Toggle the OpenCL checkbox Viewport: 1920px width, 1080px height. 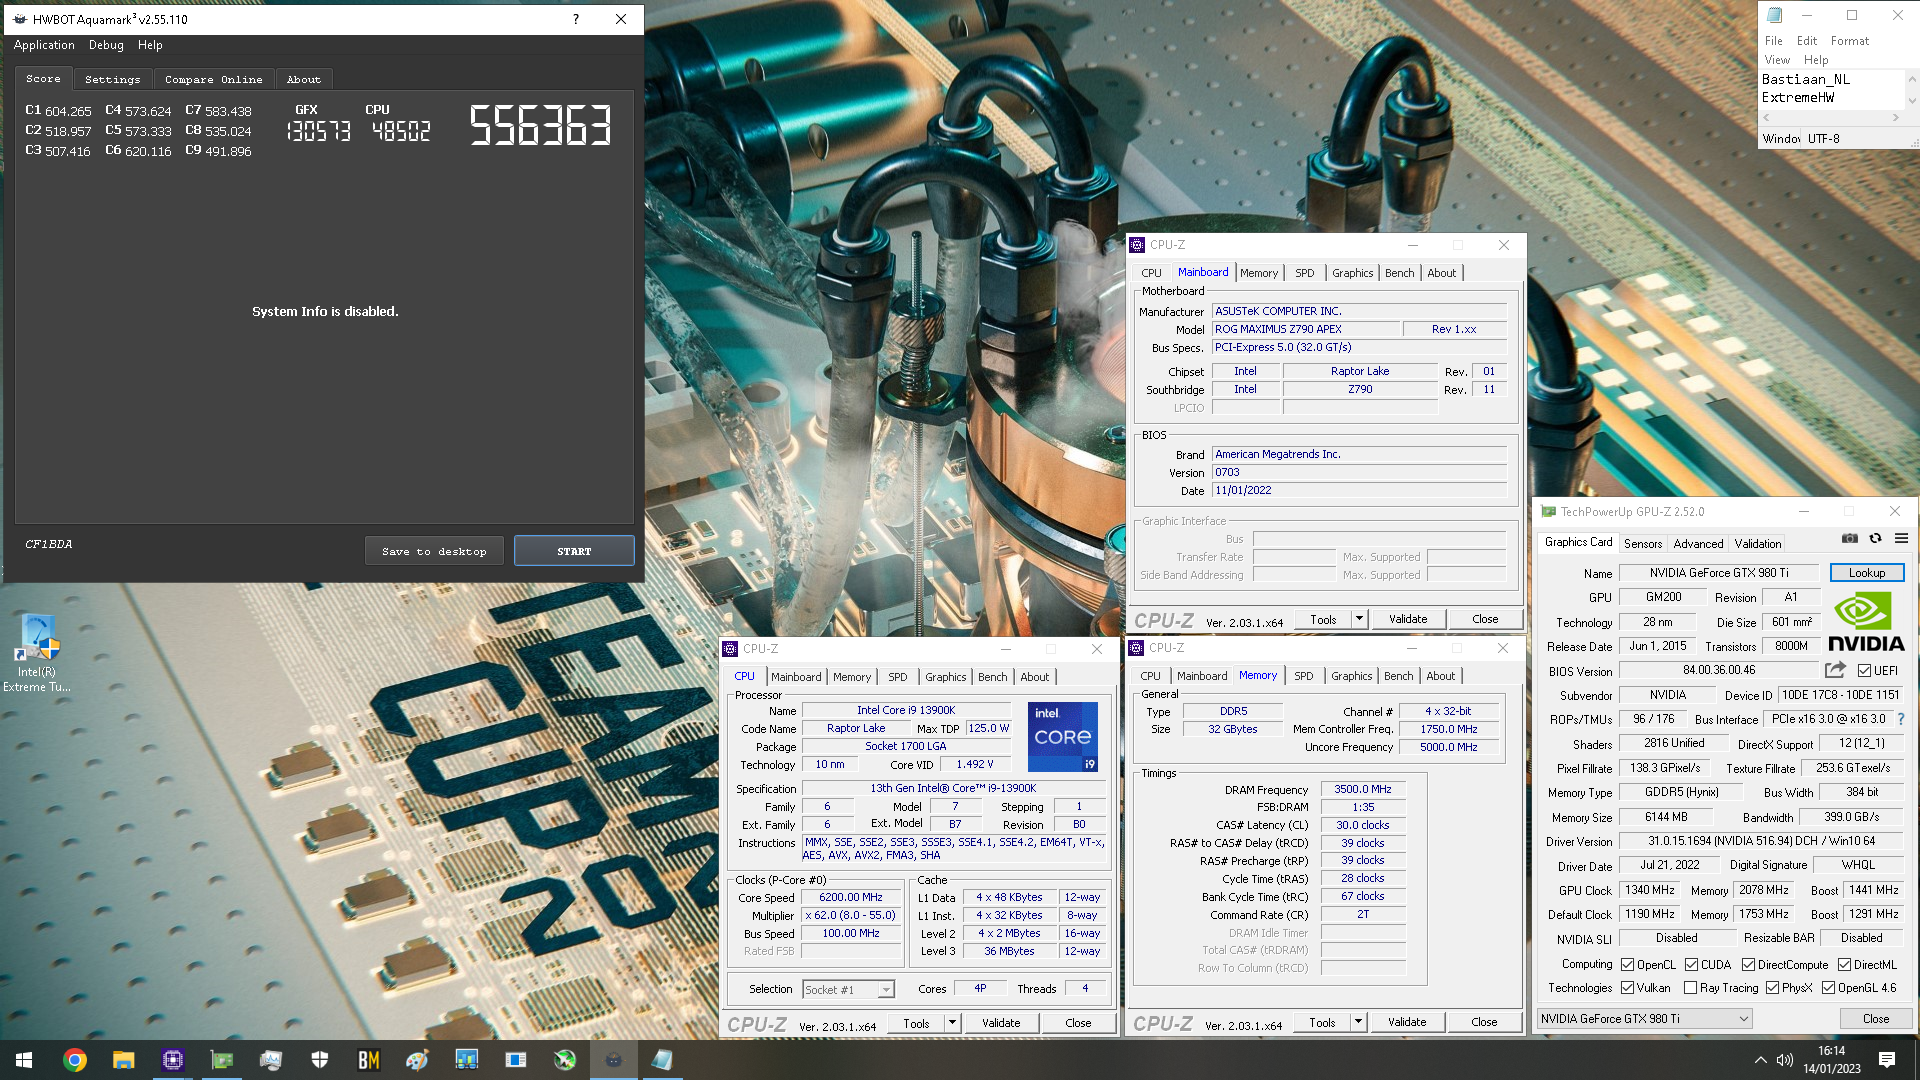1628,965
